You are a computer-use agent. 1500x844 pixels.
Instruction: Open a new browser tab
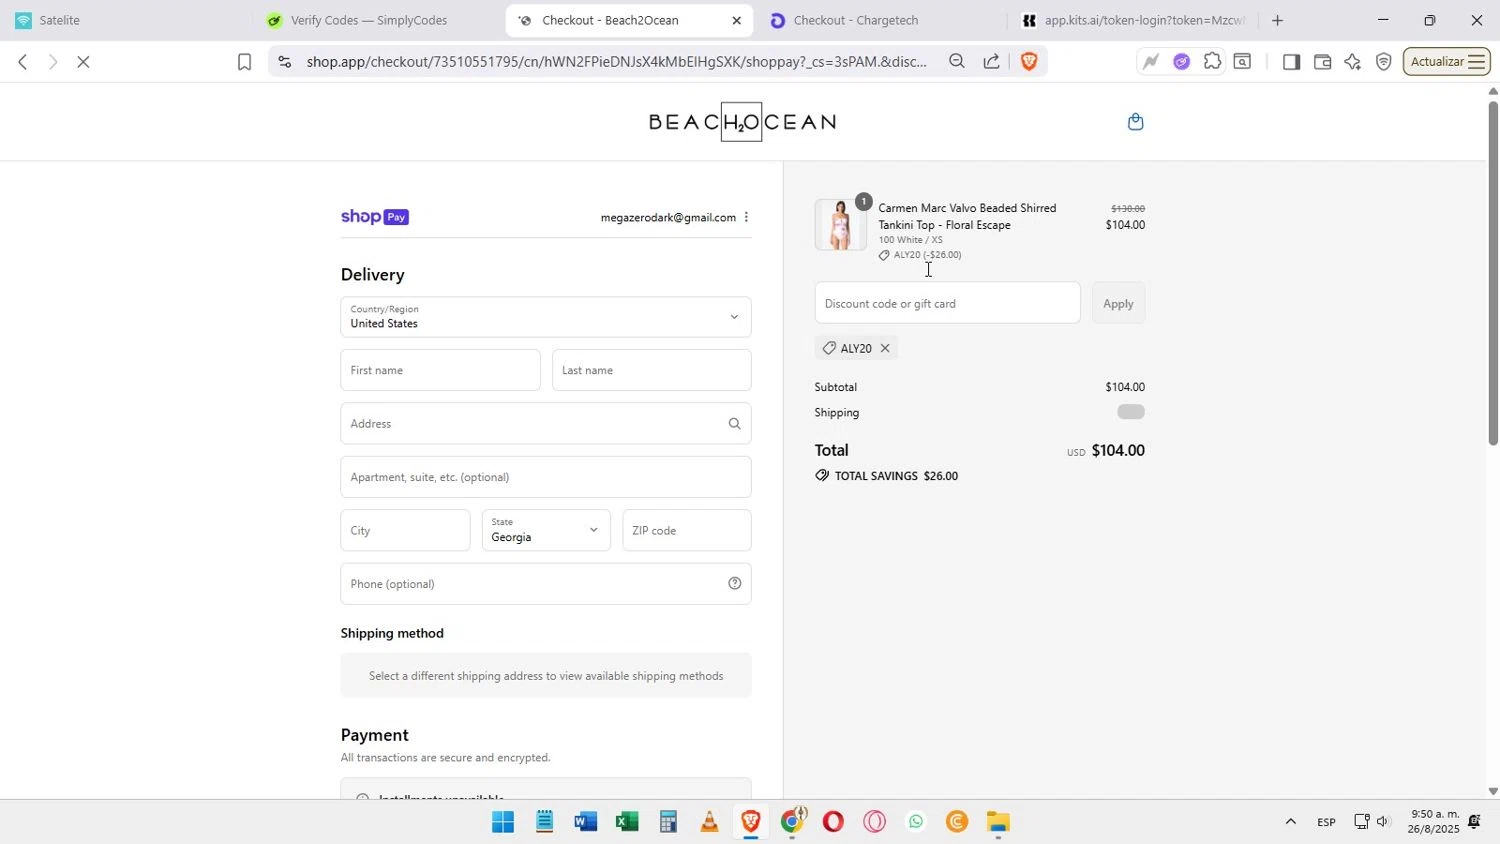[x=1277, y=20]
